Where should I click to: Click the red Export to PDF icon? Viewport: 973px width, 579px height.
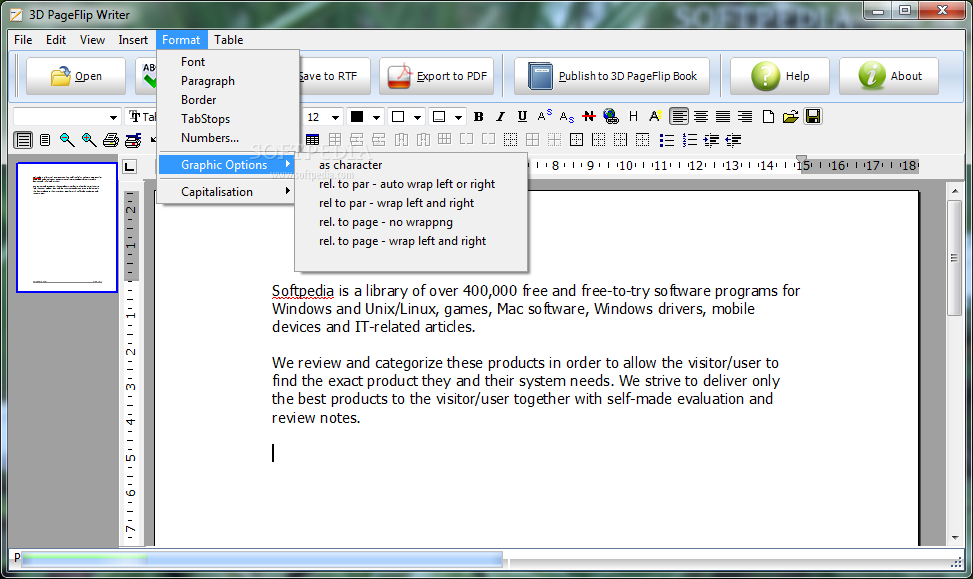[x=400, y=76]
